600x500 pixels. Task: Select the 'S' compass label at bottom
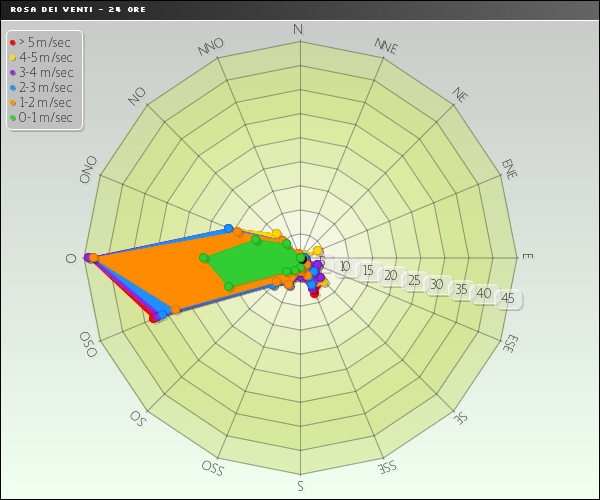tap(299, 486)
